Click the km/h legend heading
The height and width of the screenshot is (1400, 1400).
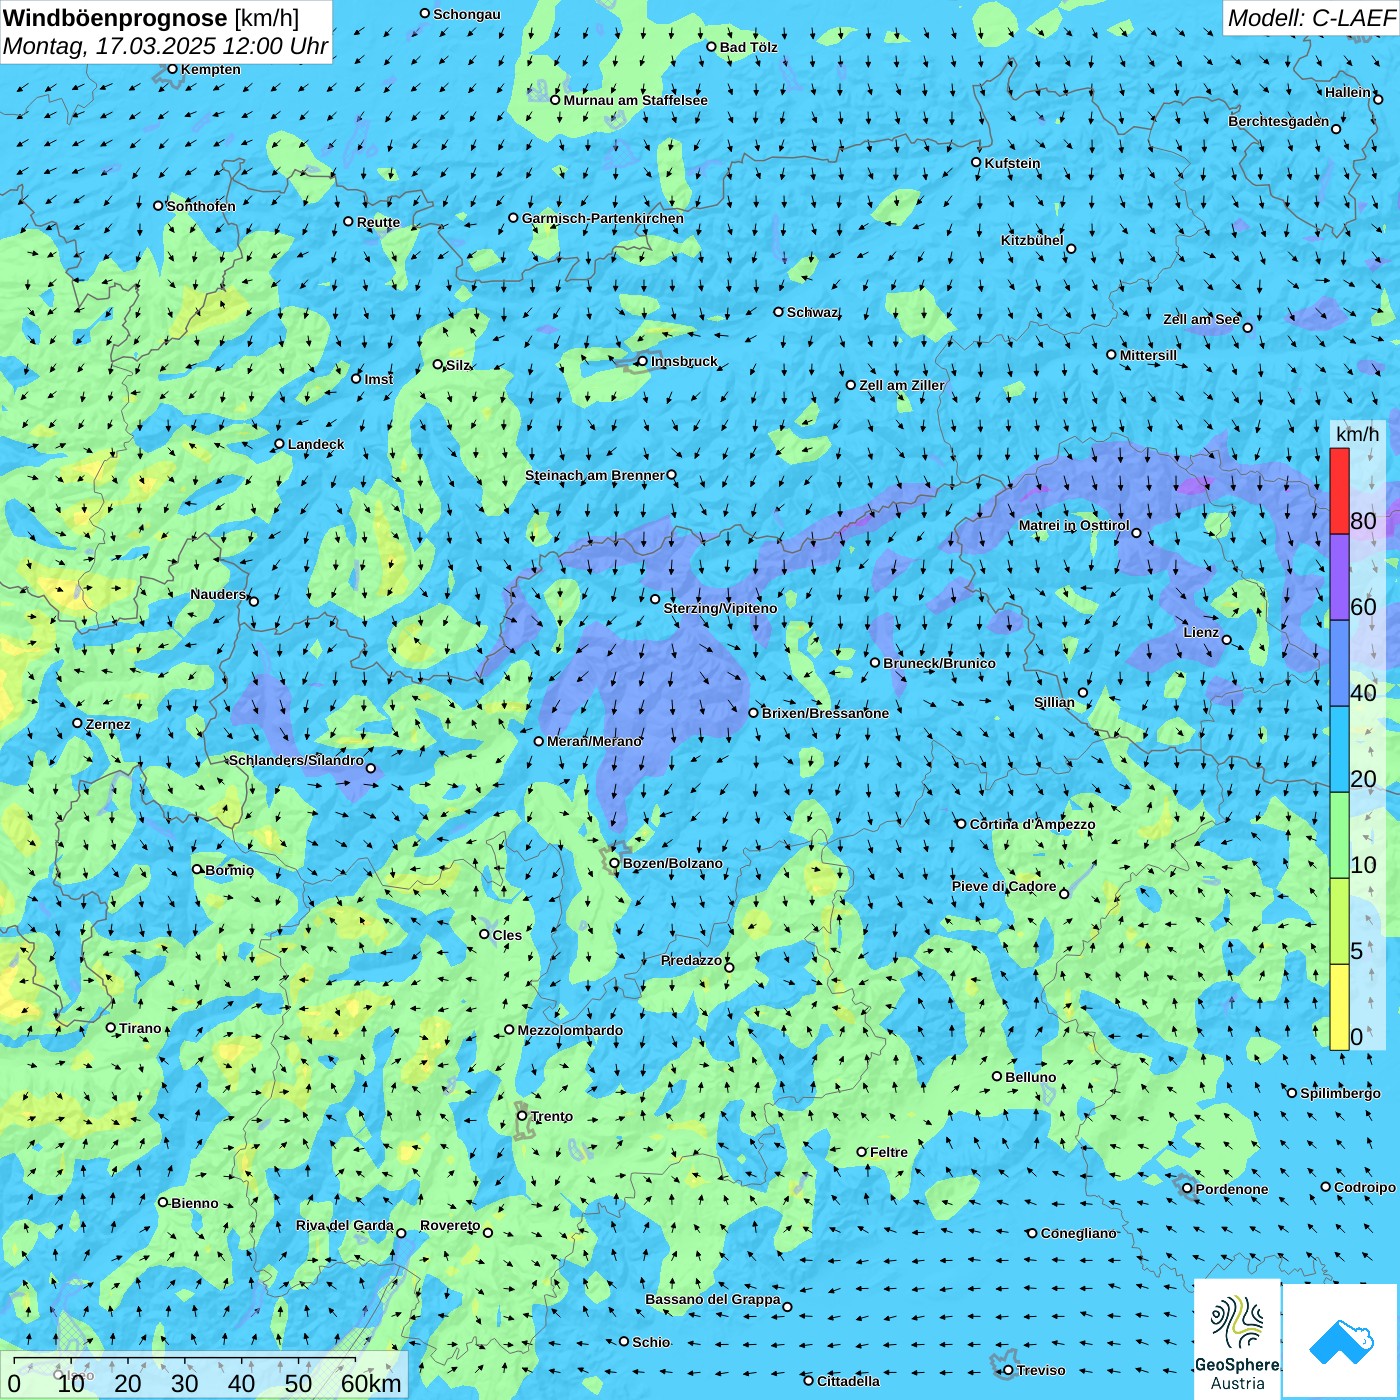pyautogui.click(x=1357, y=434)
